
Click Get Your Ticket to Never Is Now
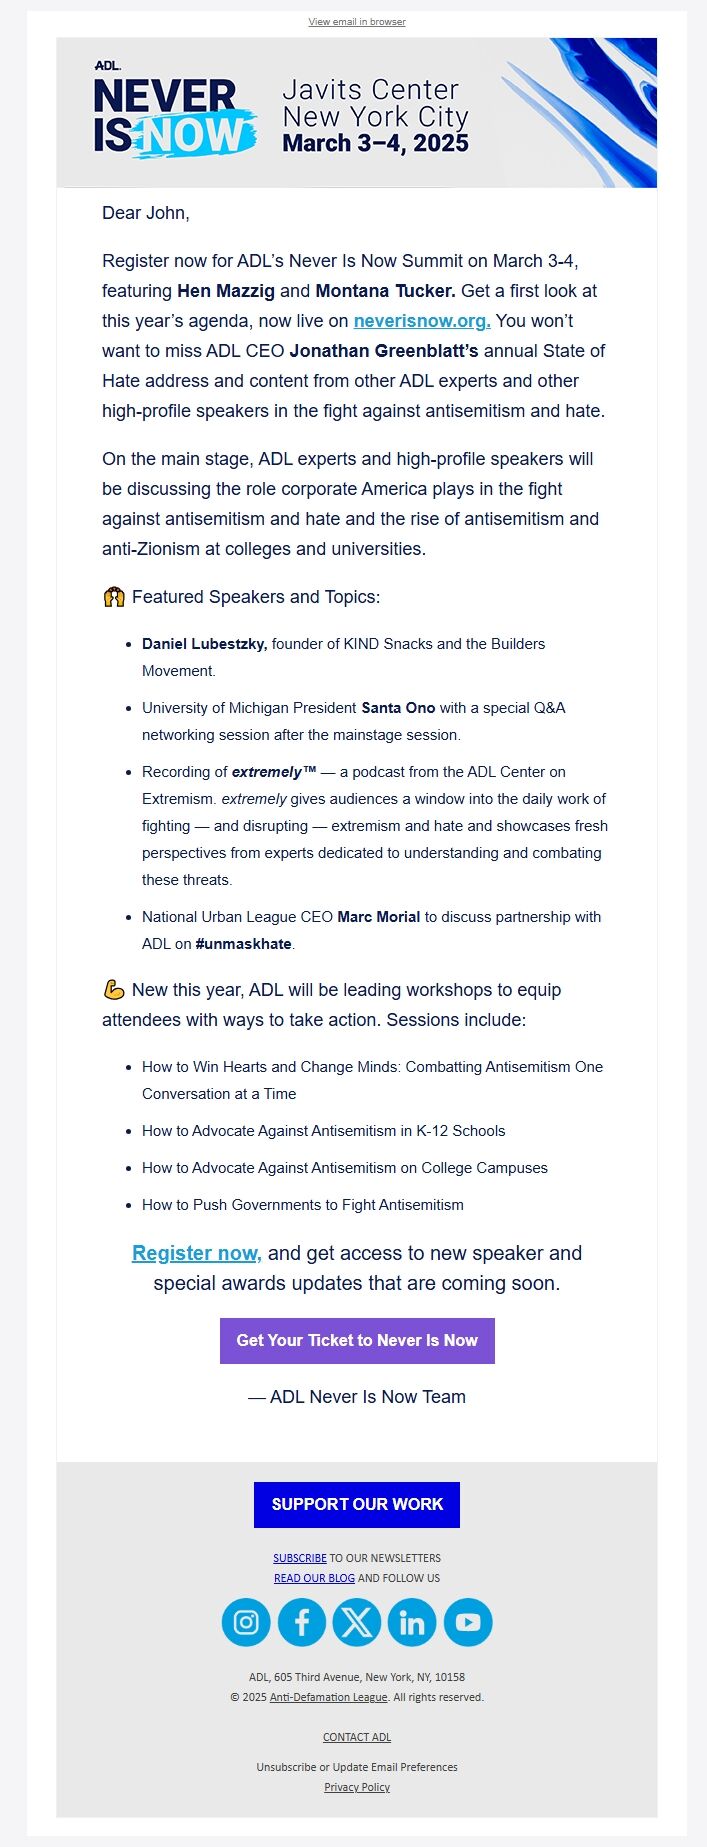click(357, 1340)
